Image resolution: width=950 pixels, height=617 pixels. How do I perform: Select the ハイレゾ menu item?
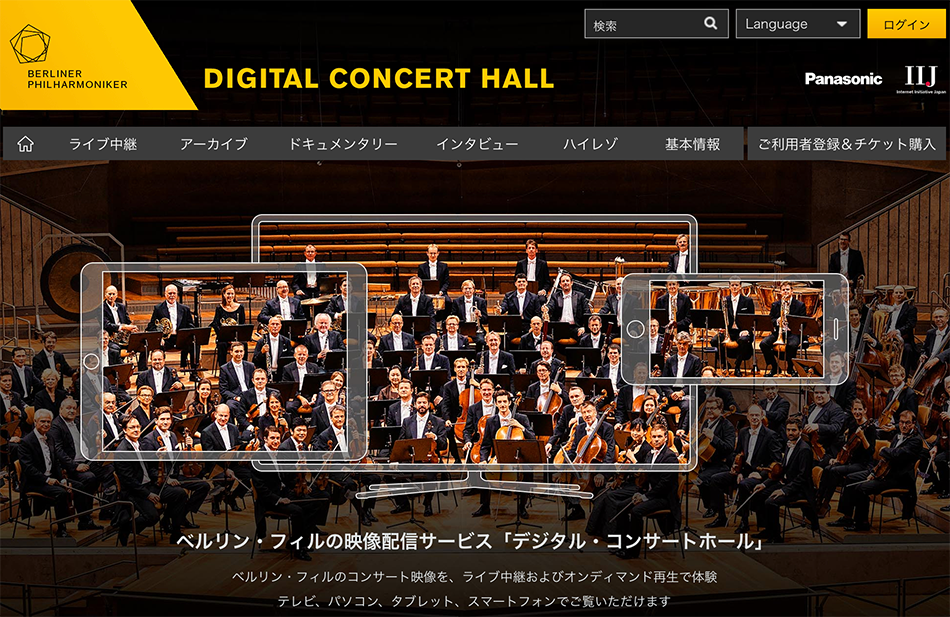click(590, 144)
